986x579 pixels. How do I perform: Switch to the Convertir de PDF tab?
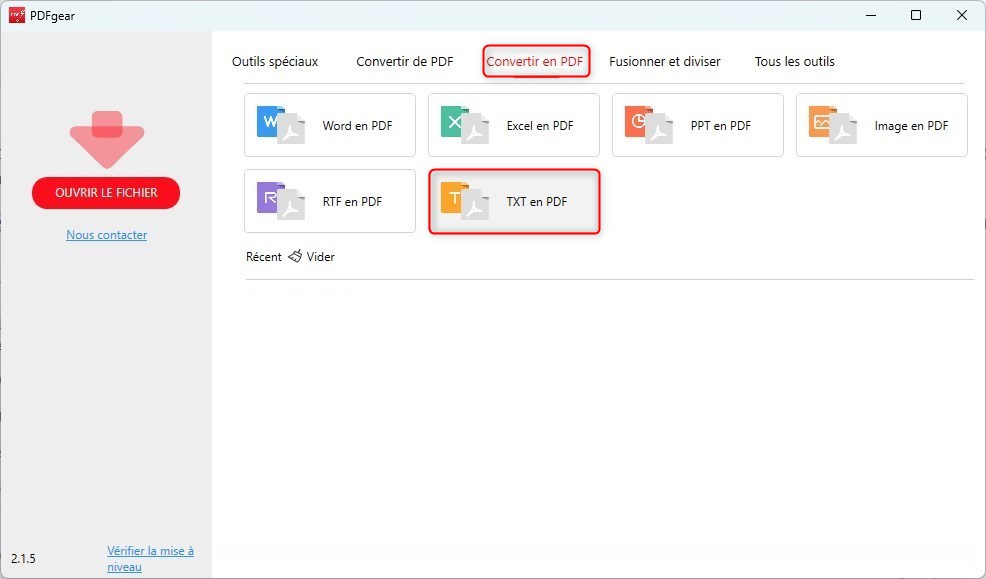[405, 61]
